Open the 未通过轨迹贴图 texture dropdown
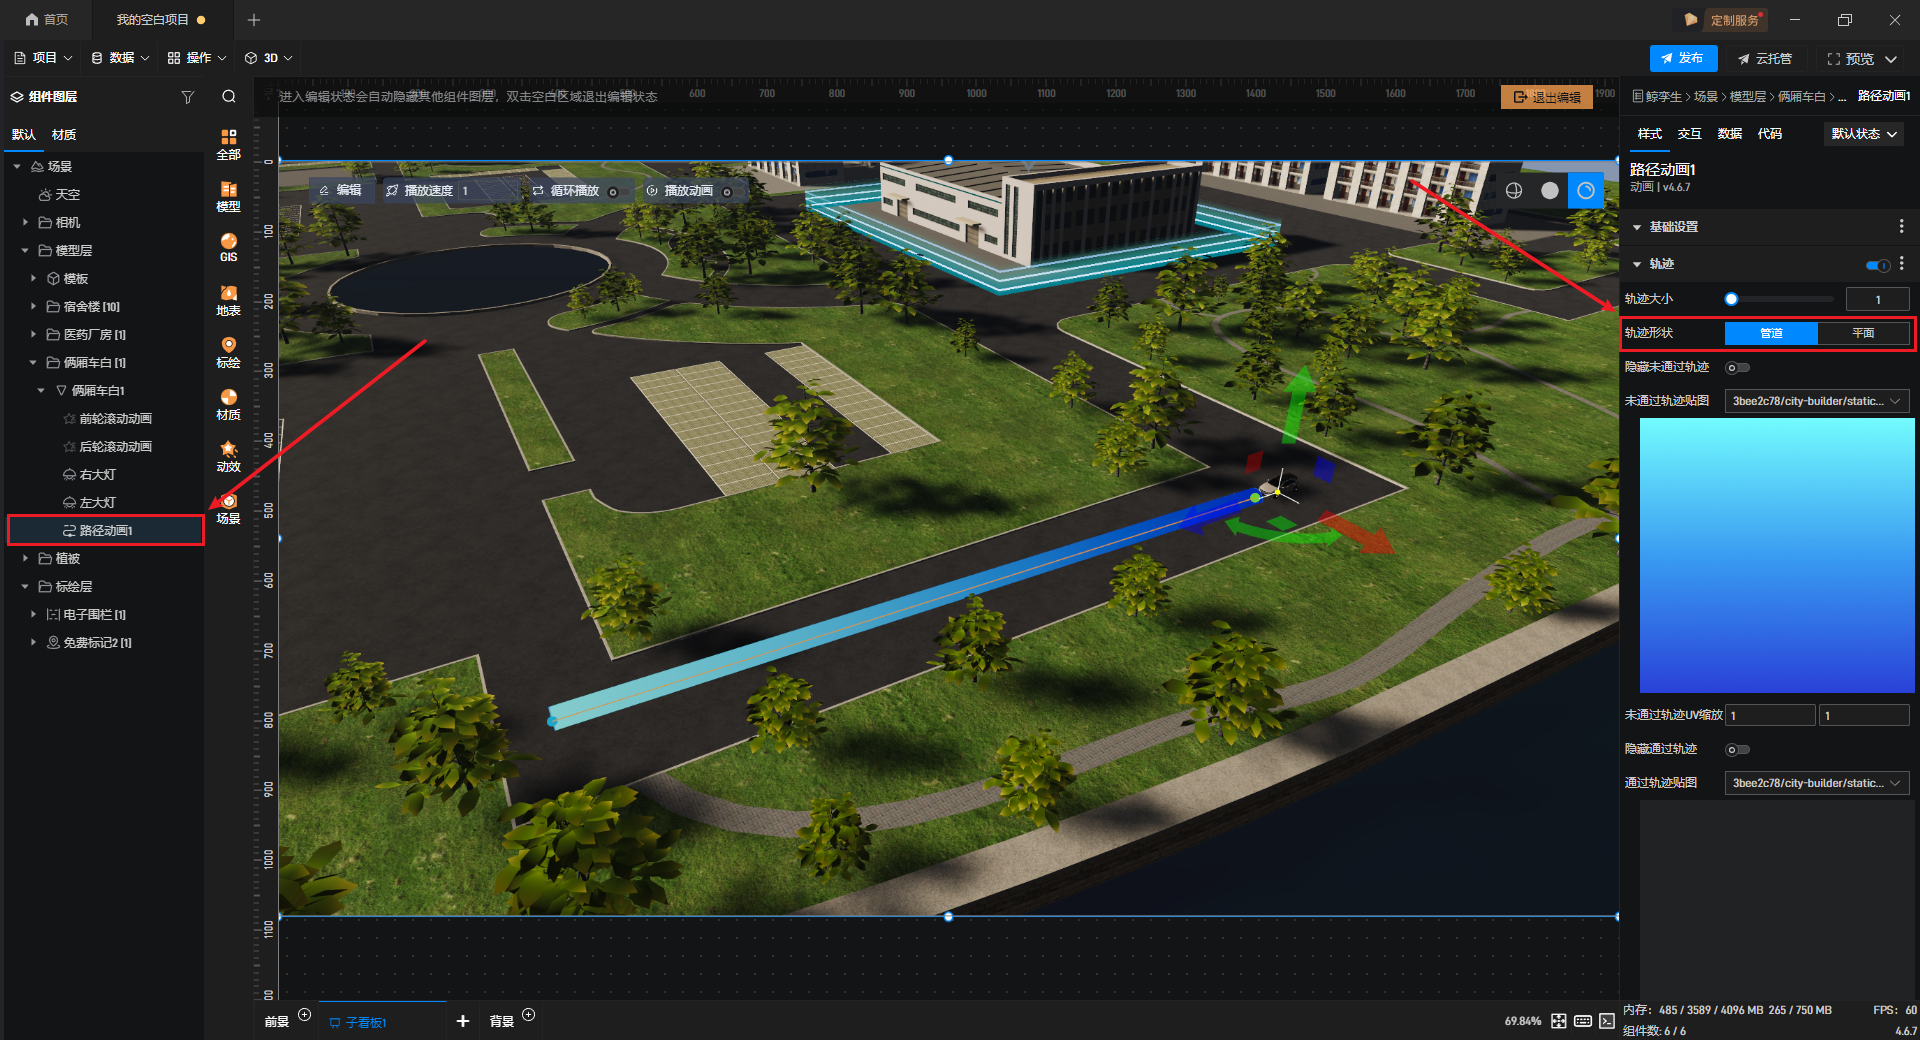 click(1817, 401)
